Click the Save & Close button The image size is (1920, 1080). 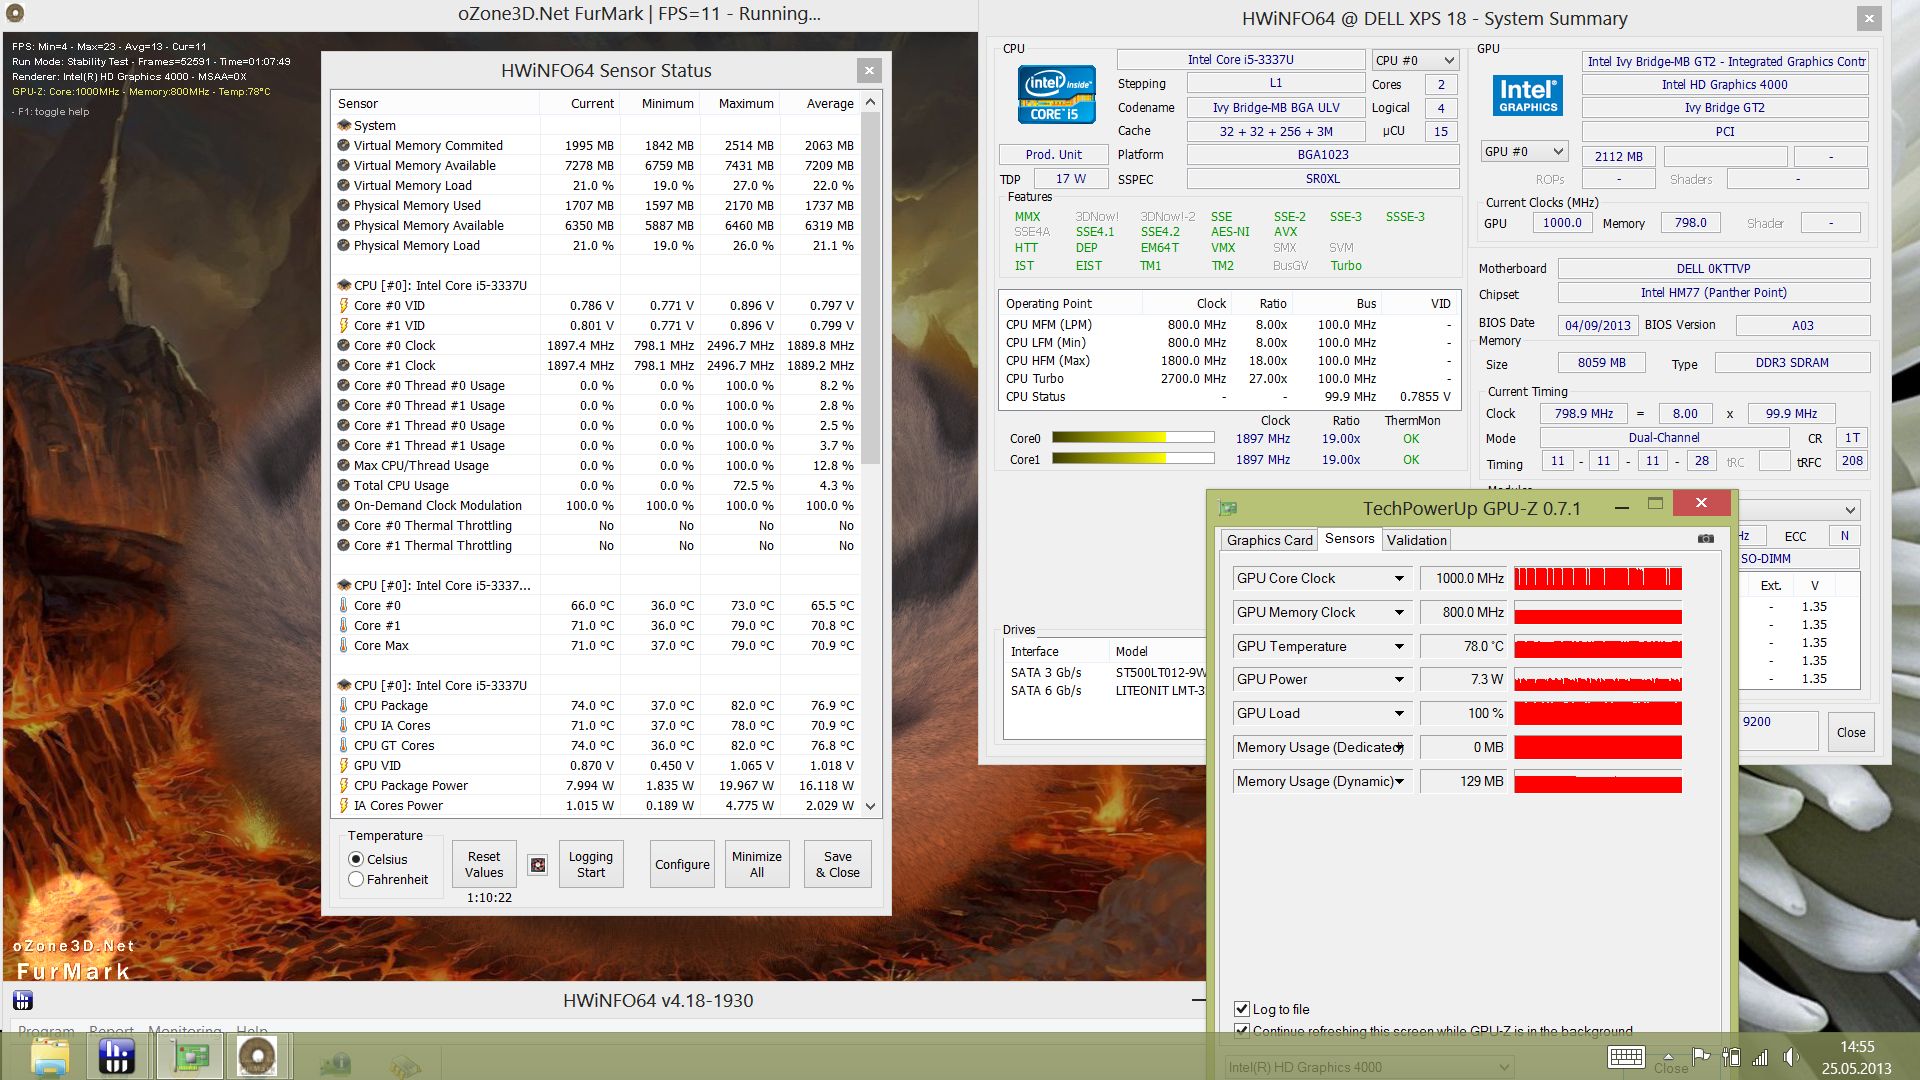coord(838,865)
